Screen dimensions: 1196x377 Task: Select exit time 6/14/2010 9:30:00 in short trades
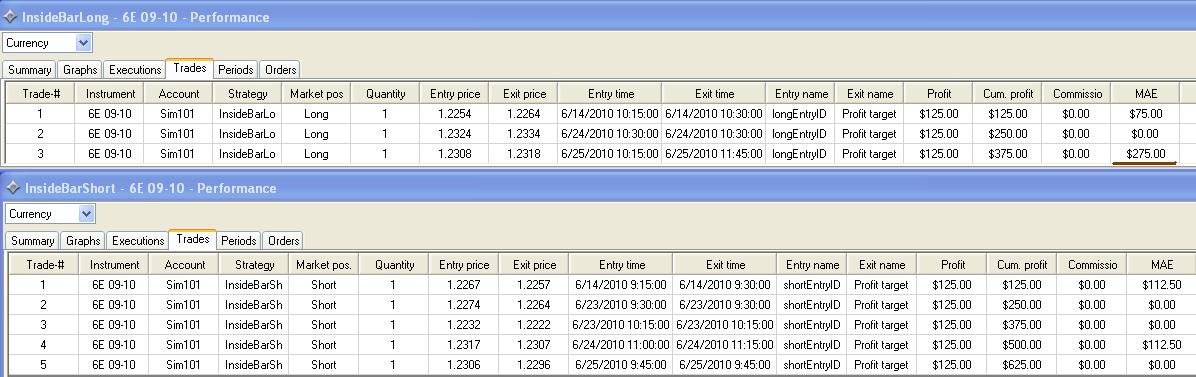[x=725, y=285]
